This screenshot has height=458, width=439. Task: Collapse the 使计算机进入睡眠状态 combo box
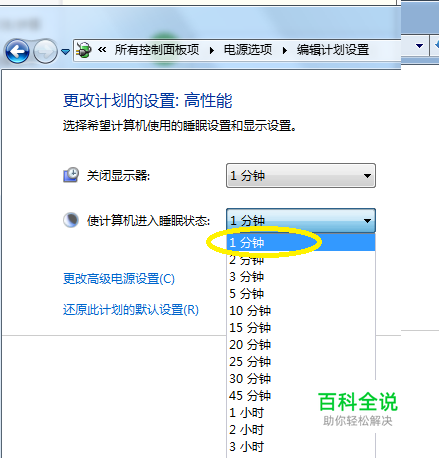pos(301,220)
